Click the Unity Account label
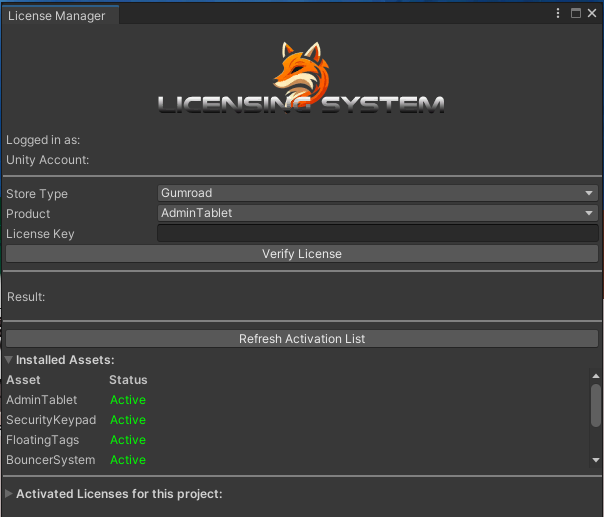This screenshot has height=517, width=604. pyautogui.click(x=47, y=160)
